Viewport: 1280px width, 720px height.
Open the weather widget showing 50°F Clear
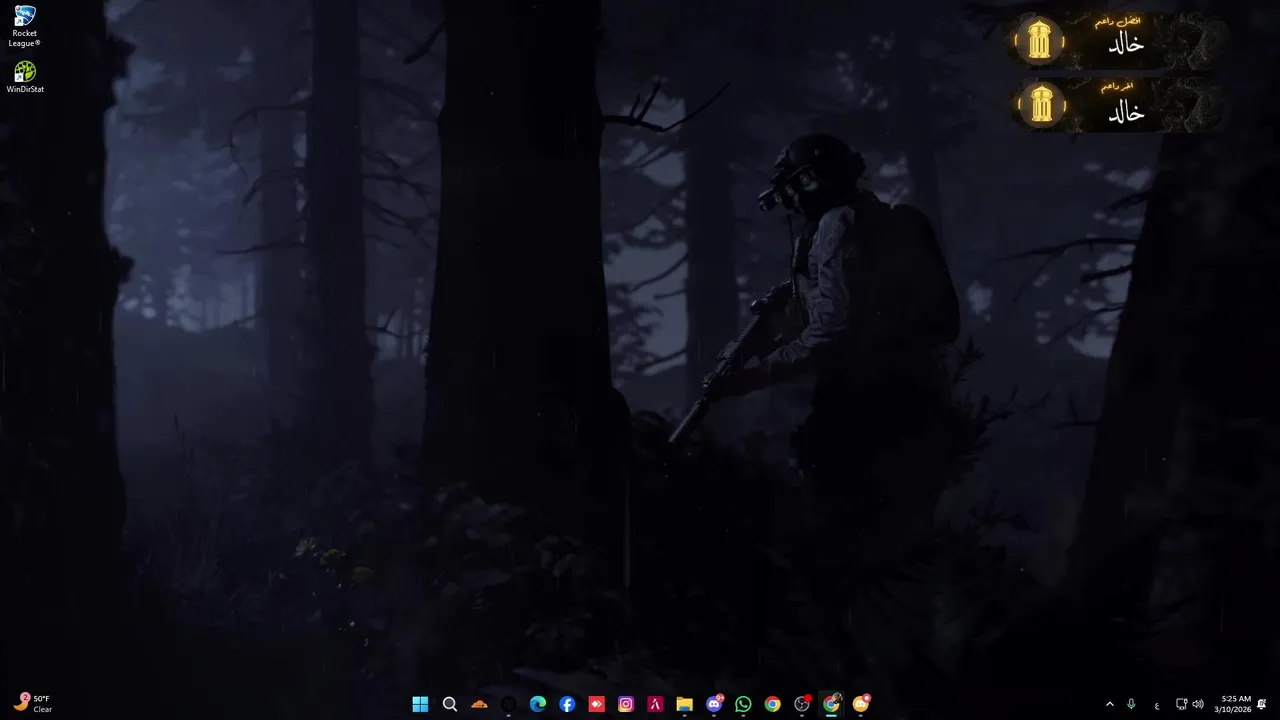point(32,704)
